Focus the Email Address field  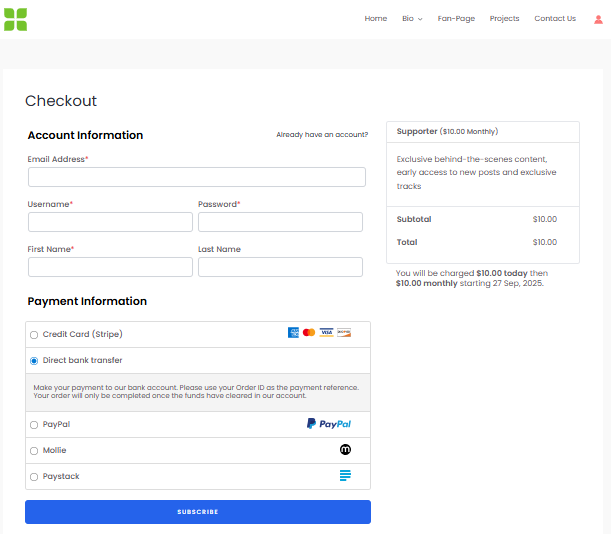197,177
